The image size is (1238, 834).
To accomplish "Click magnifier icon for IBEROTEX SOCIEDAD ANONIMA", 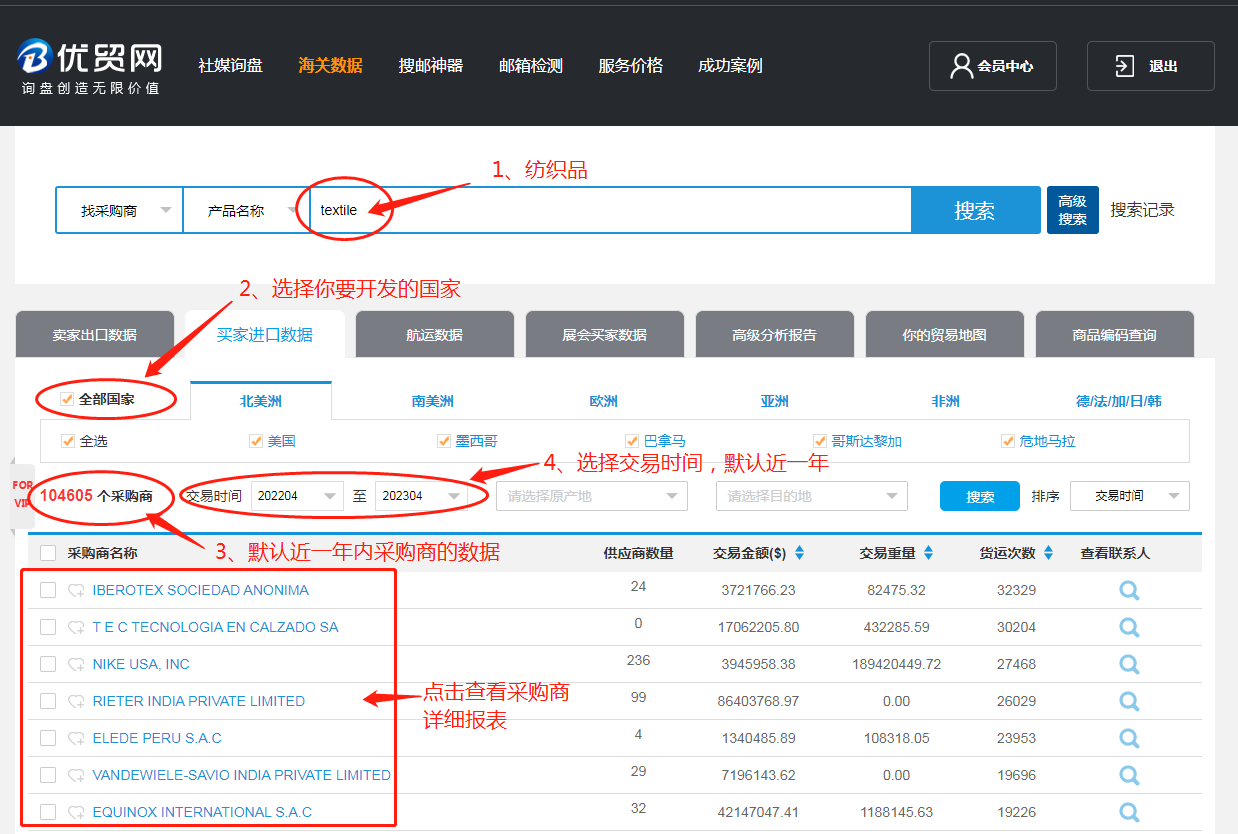I will pyautogui.click(x=1129, y=590).
